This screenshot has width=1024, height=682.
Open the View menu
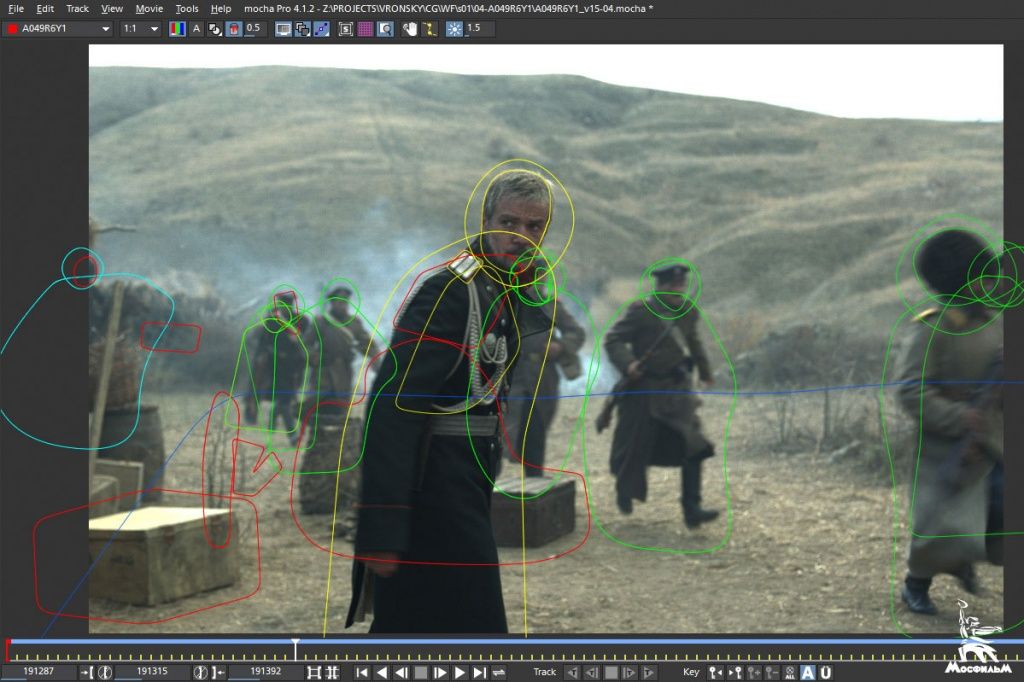click(x=112, y=8)
